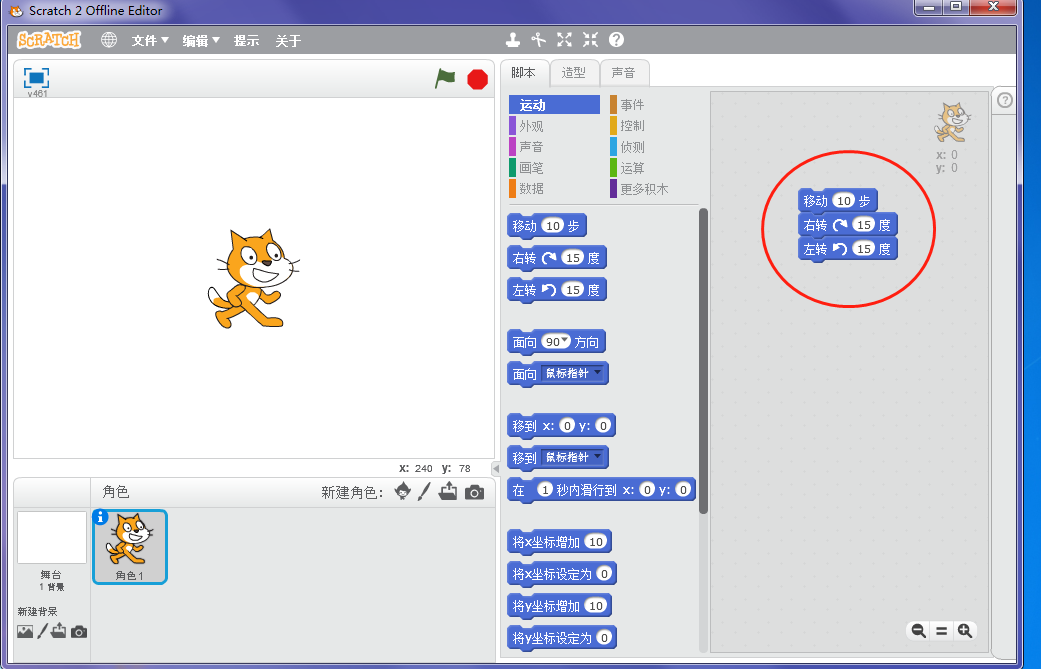Switch stage to full-screen presentation mode
This screenshot has height=669, width=1041.
pos(37,78)
